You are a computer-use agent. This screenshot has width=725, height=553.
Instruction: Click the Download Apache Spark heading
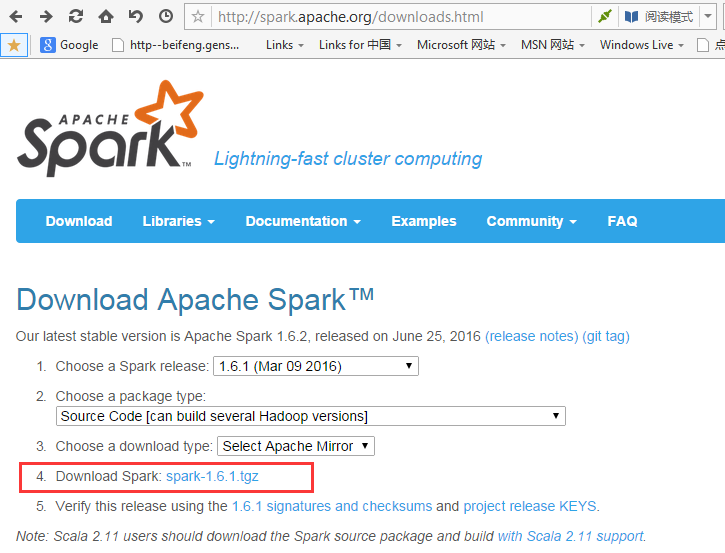tap(195, 300)
